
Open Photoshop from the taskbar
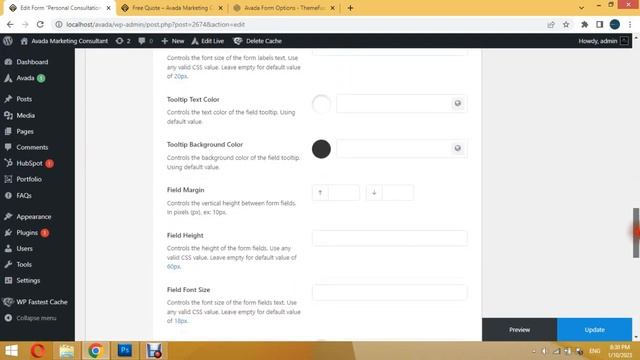125,351
